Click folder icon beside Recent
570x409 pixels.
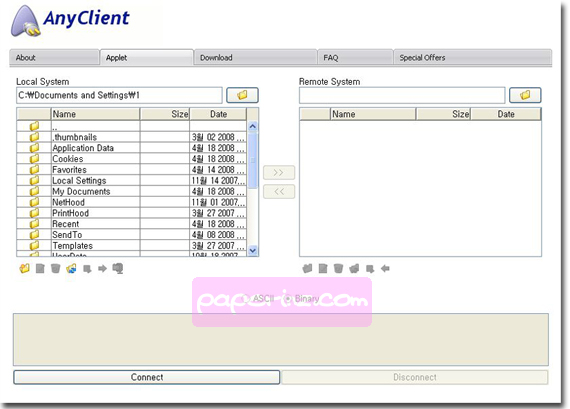[x=34, y=224]
